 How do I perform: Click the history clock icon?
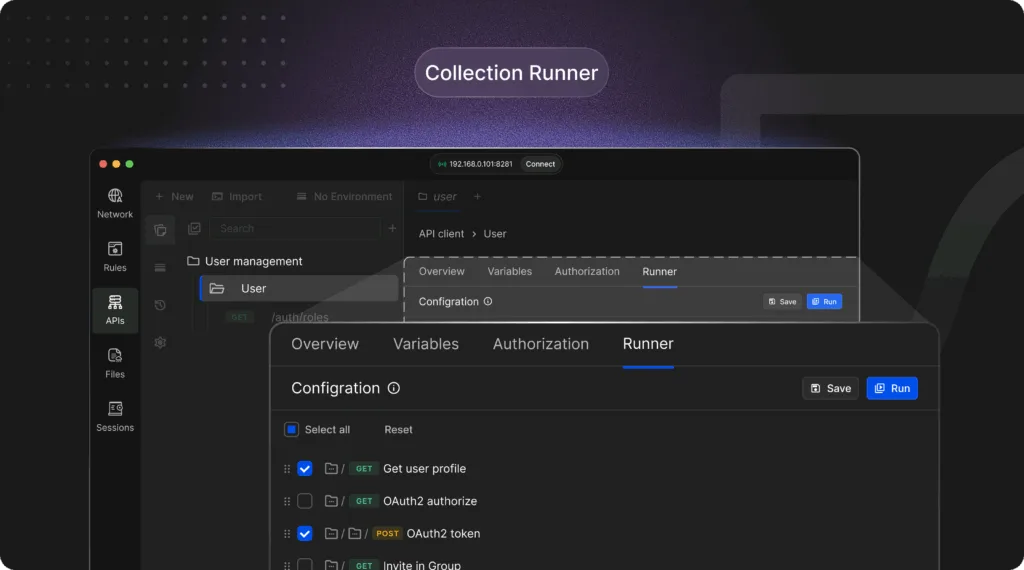(x=160, y=305)
